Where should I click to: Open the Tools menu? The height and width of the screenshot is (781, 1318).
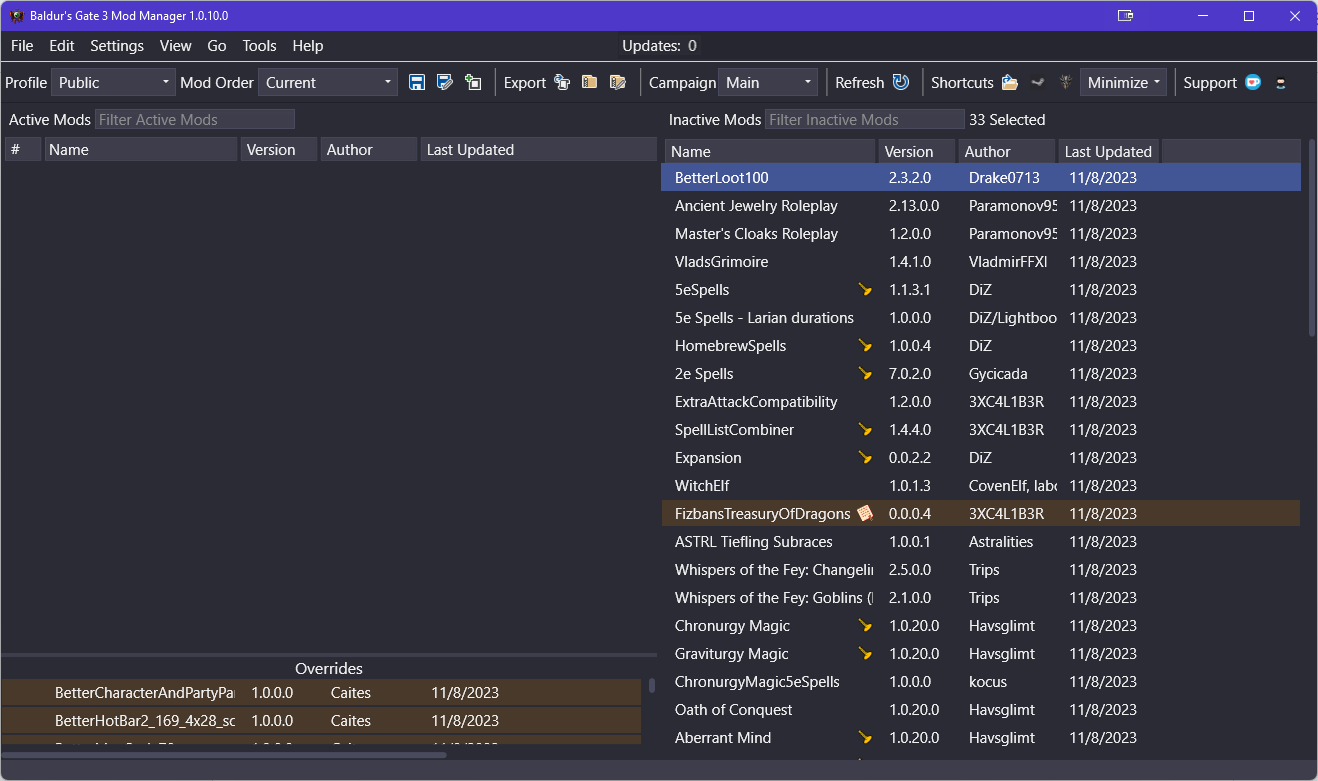[260, 46]
